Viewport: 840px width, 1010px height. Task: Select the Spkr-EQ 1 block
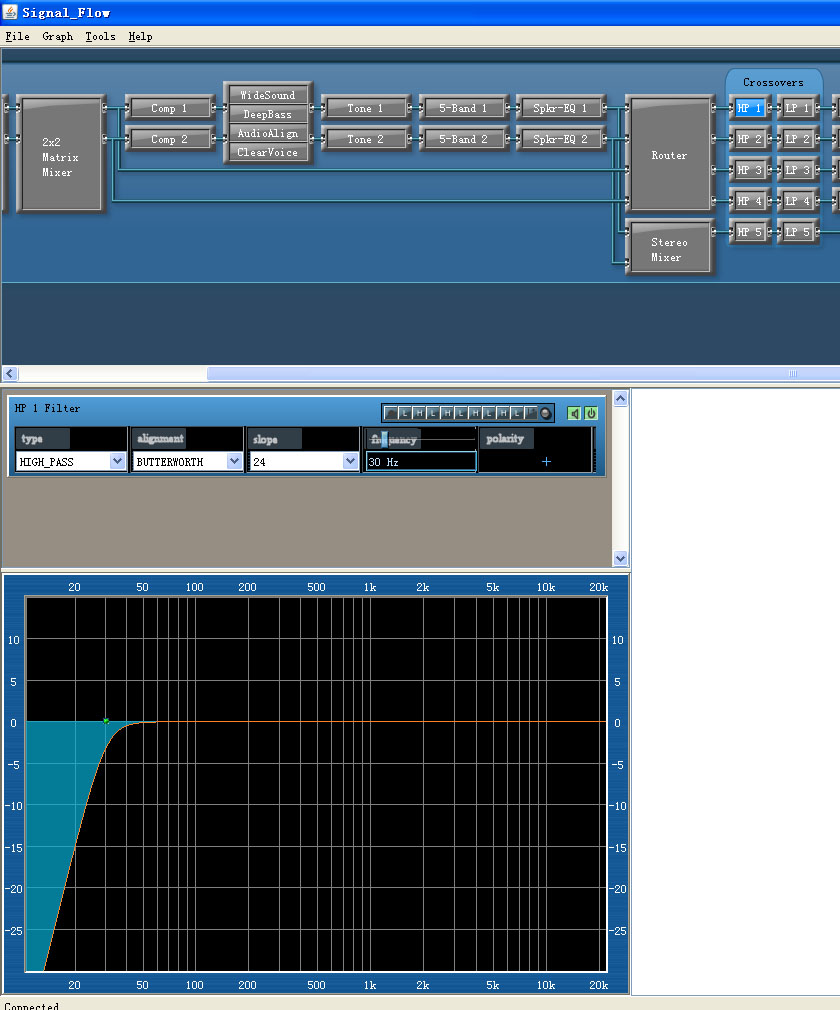(560, 108)
